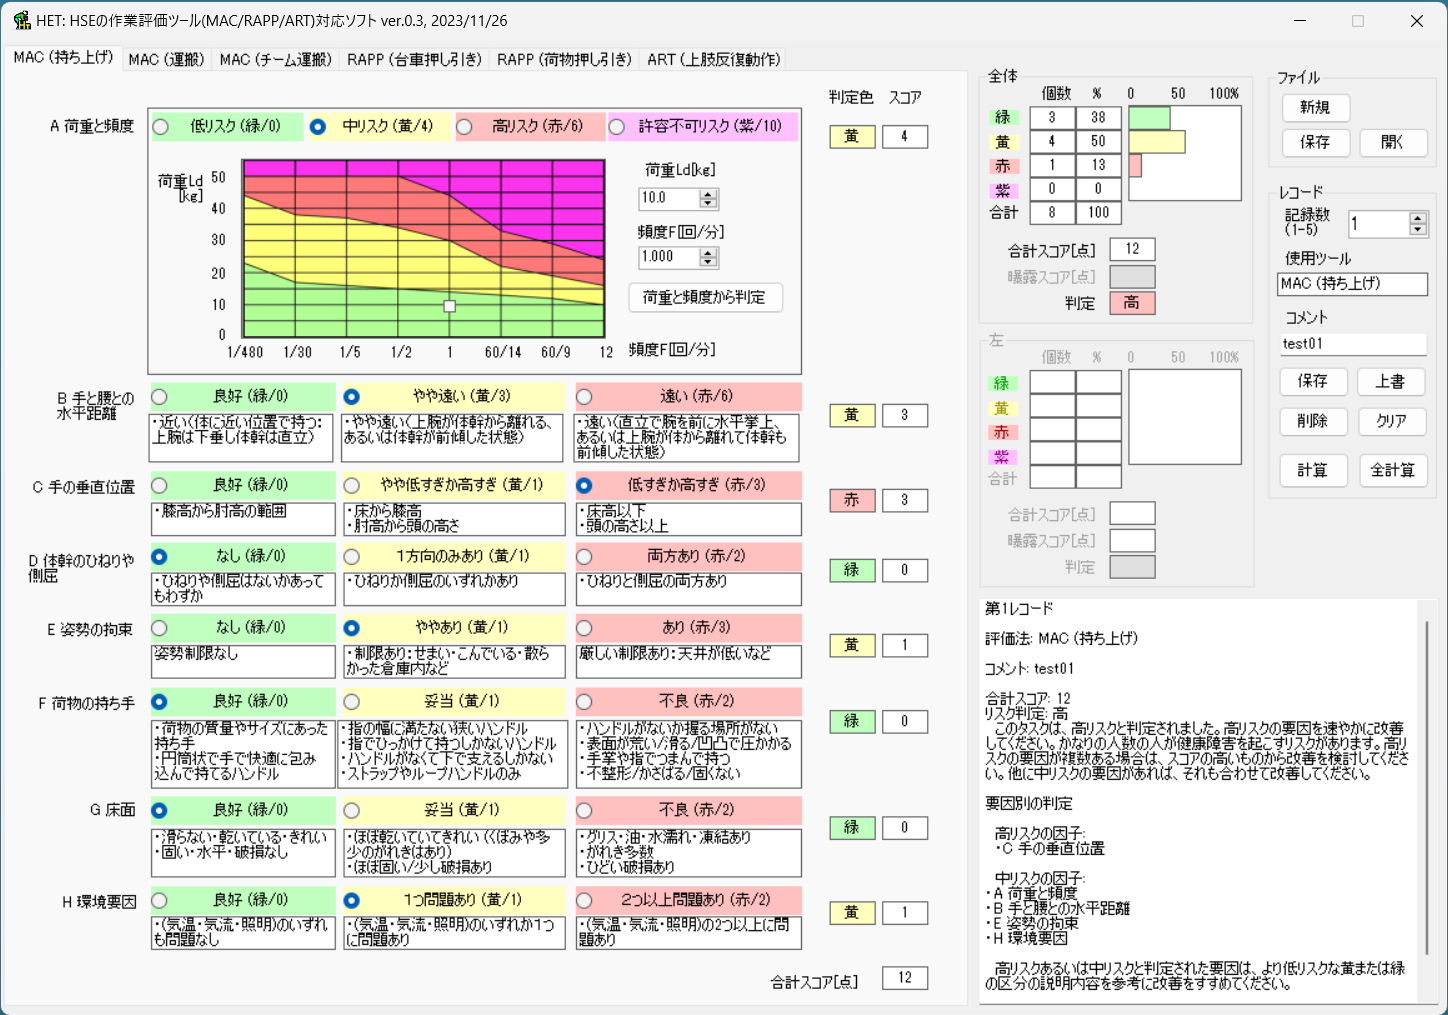This screenshot has height=1015, width=1448.
Task: Click inside the コメント field showing test01
Action: click(1352, 344)
